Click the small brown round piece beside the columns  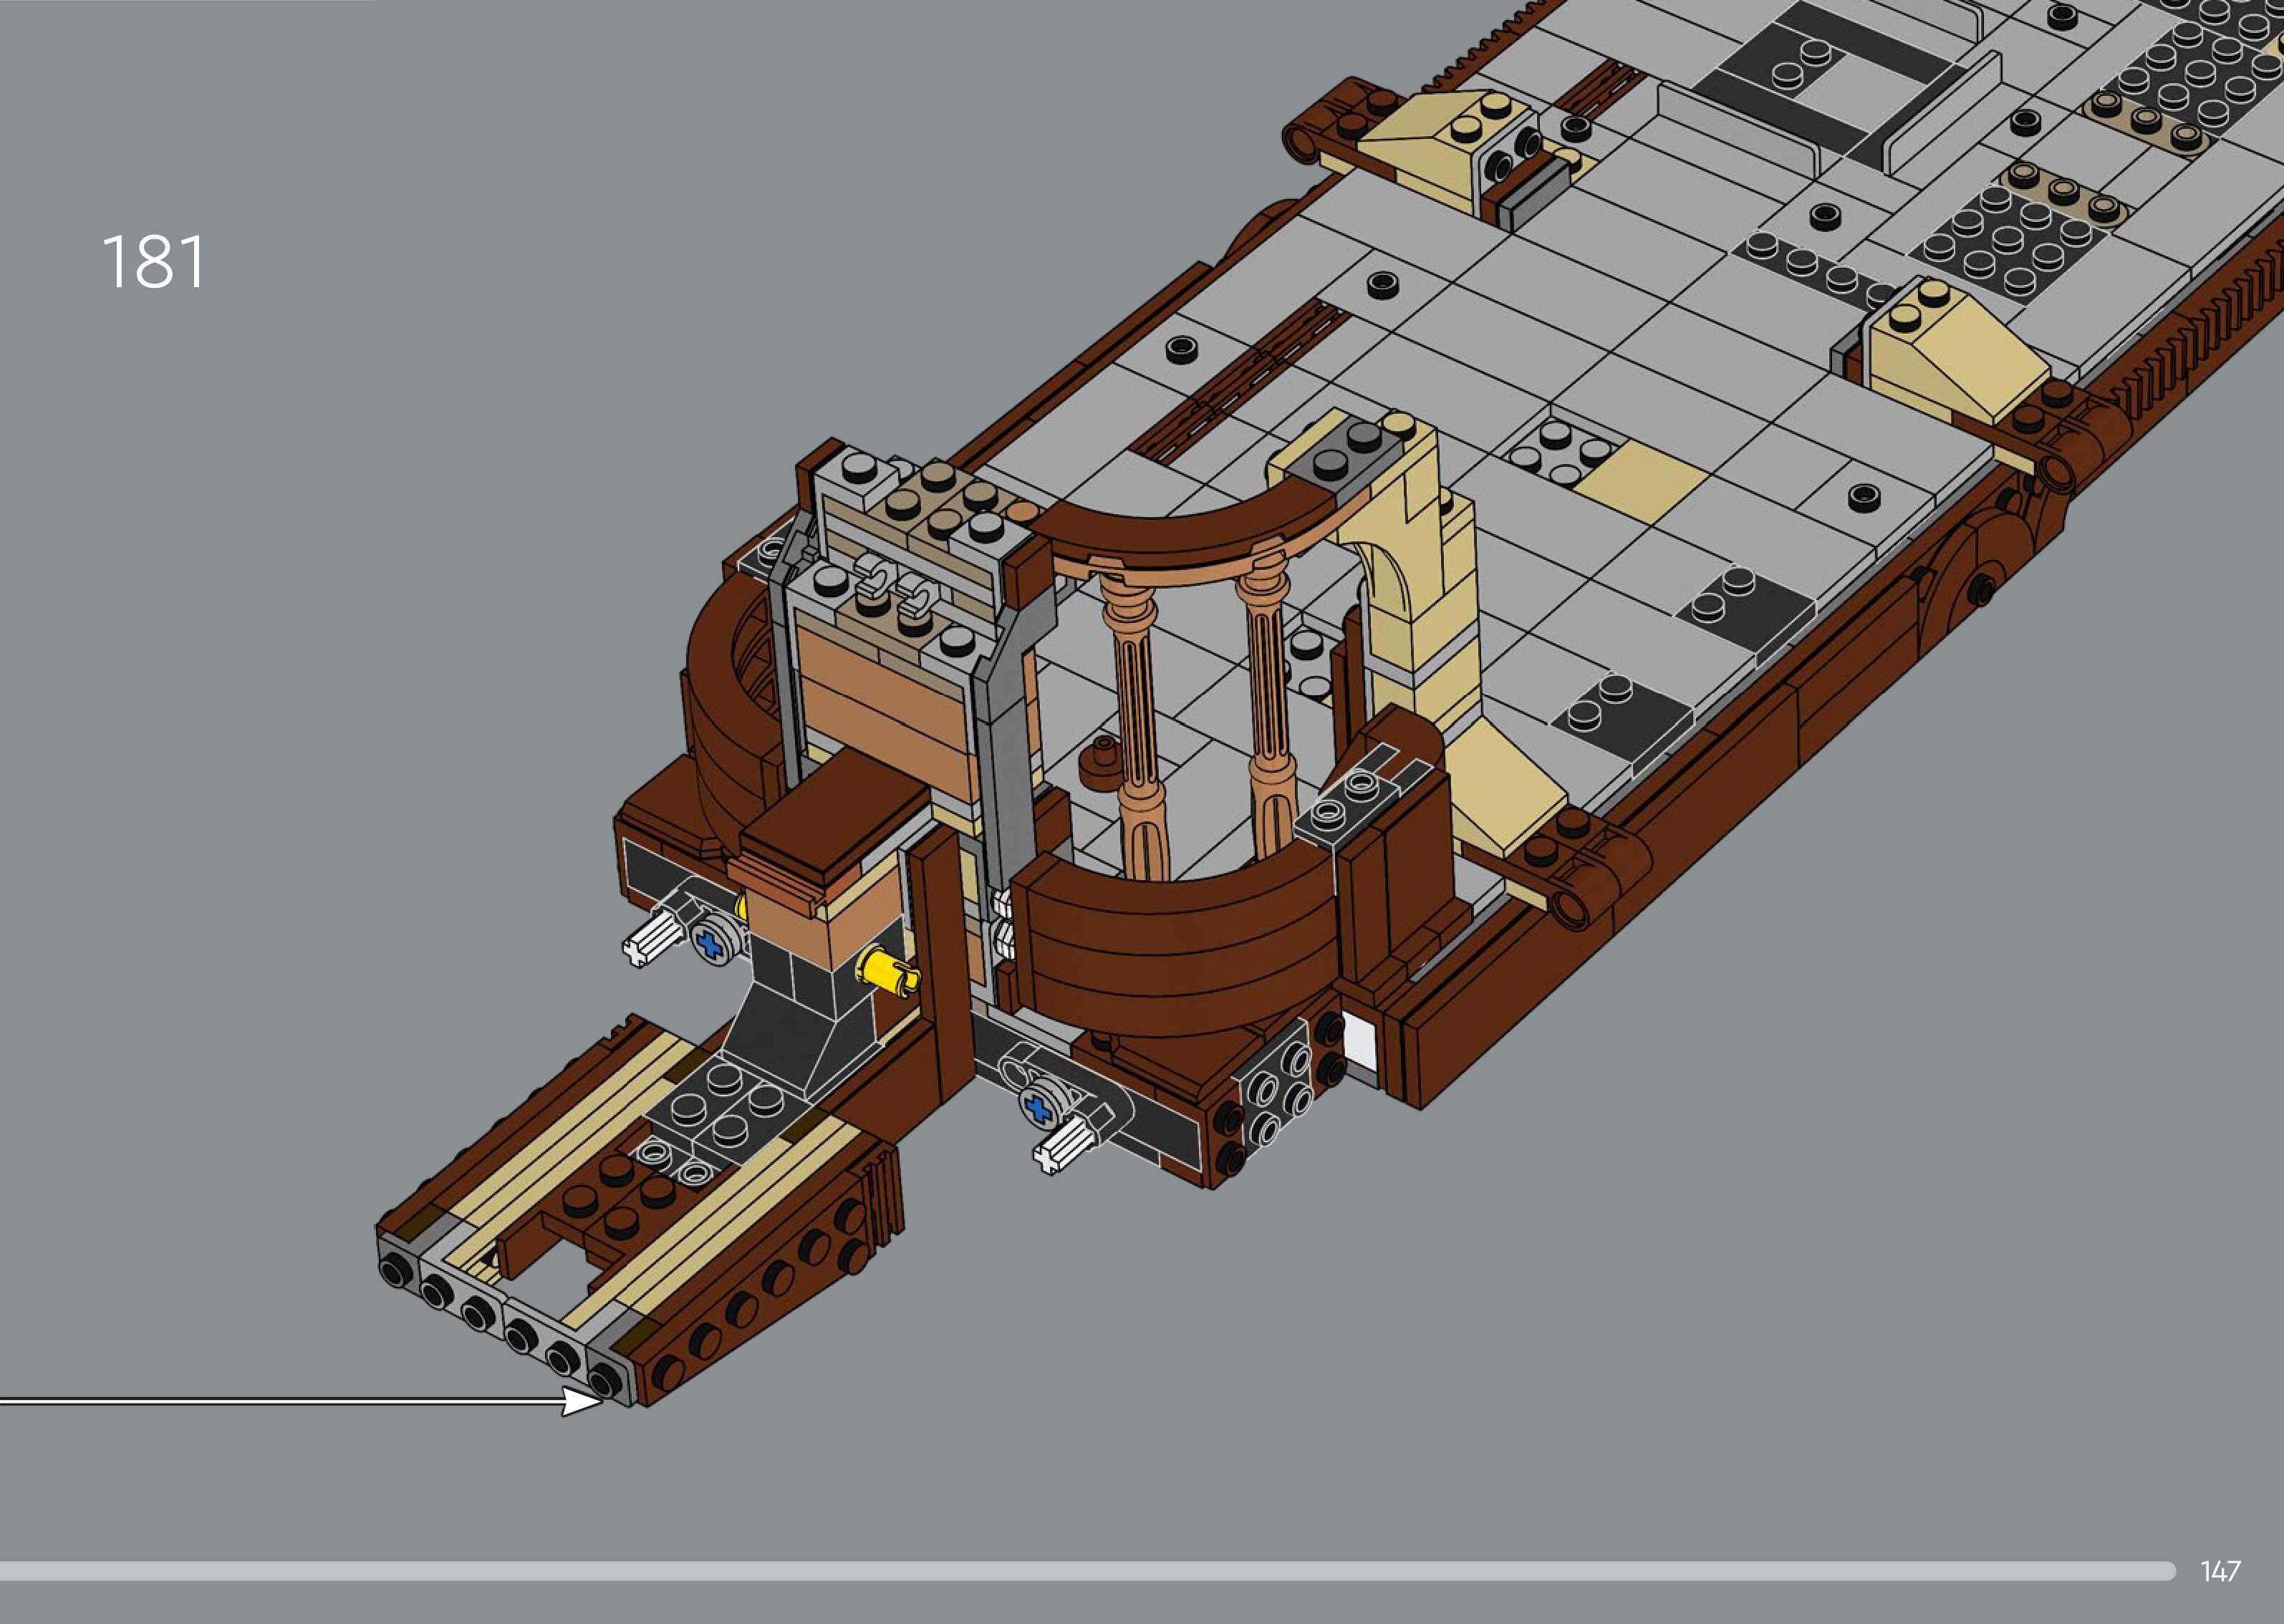point(1101,763)
